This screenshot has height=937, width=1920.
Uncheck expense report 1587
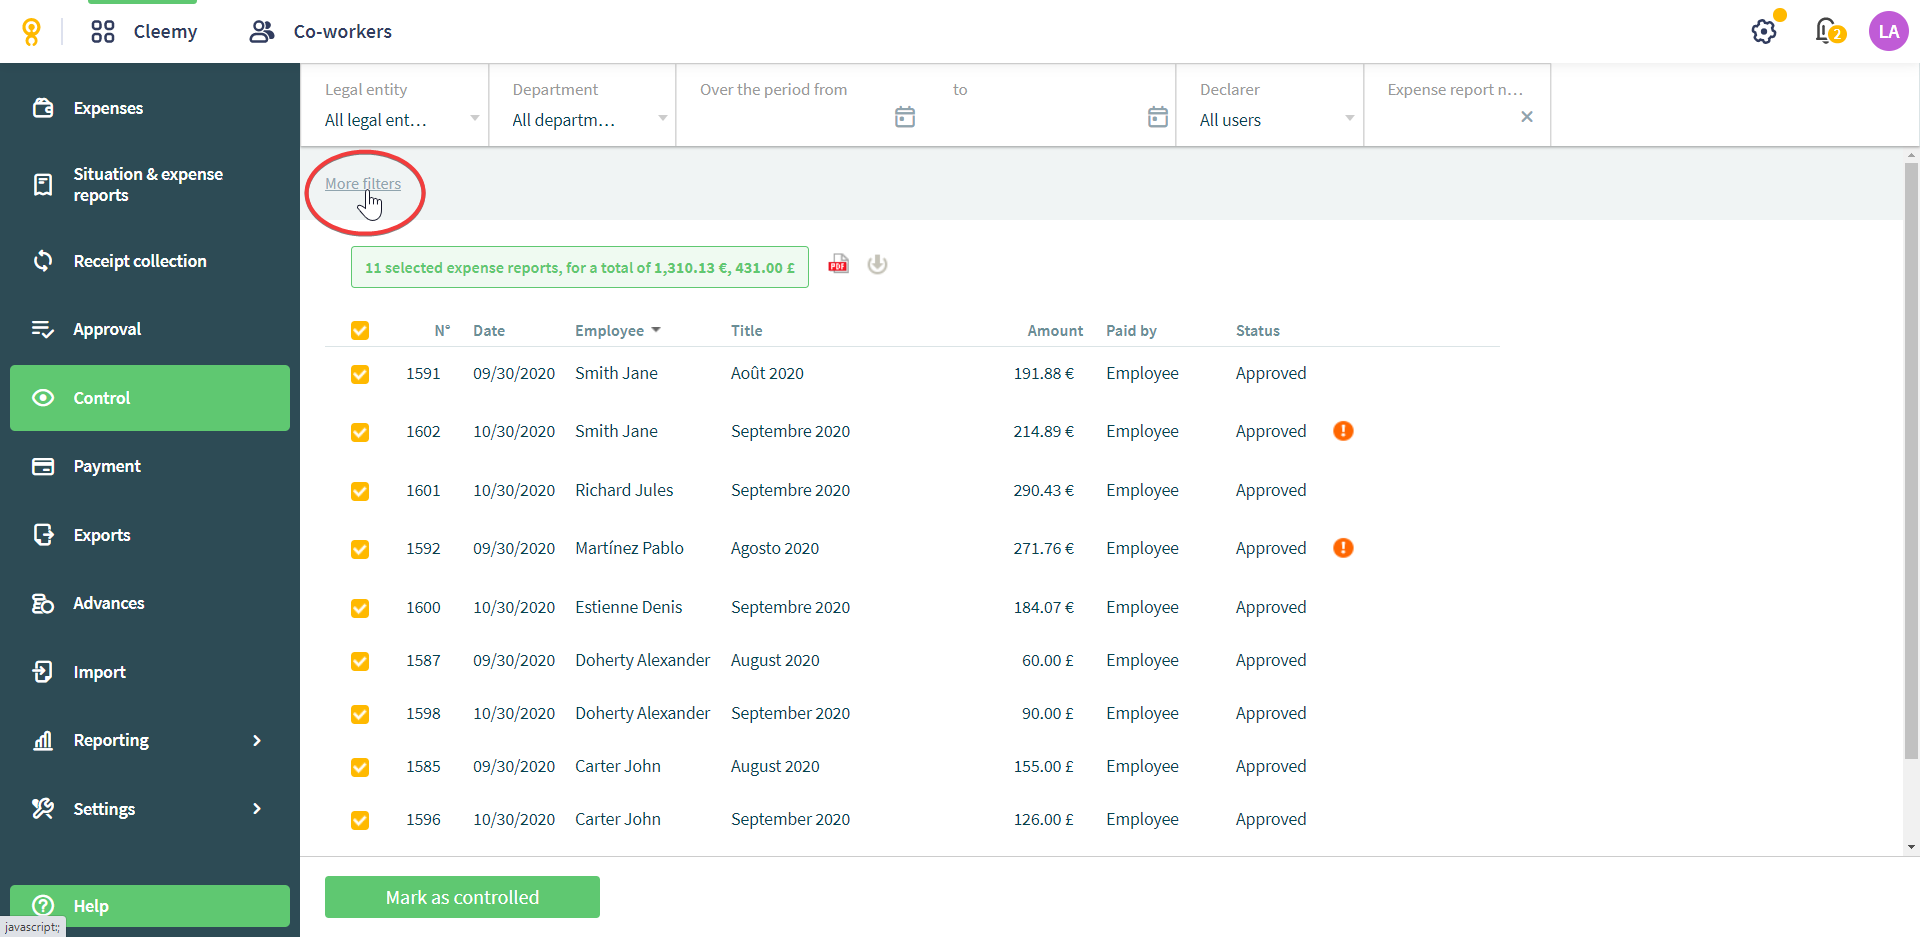pos(360,661)
